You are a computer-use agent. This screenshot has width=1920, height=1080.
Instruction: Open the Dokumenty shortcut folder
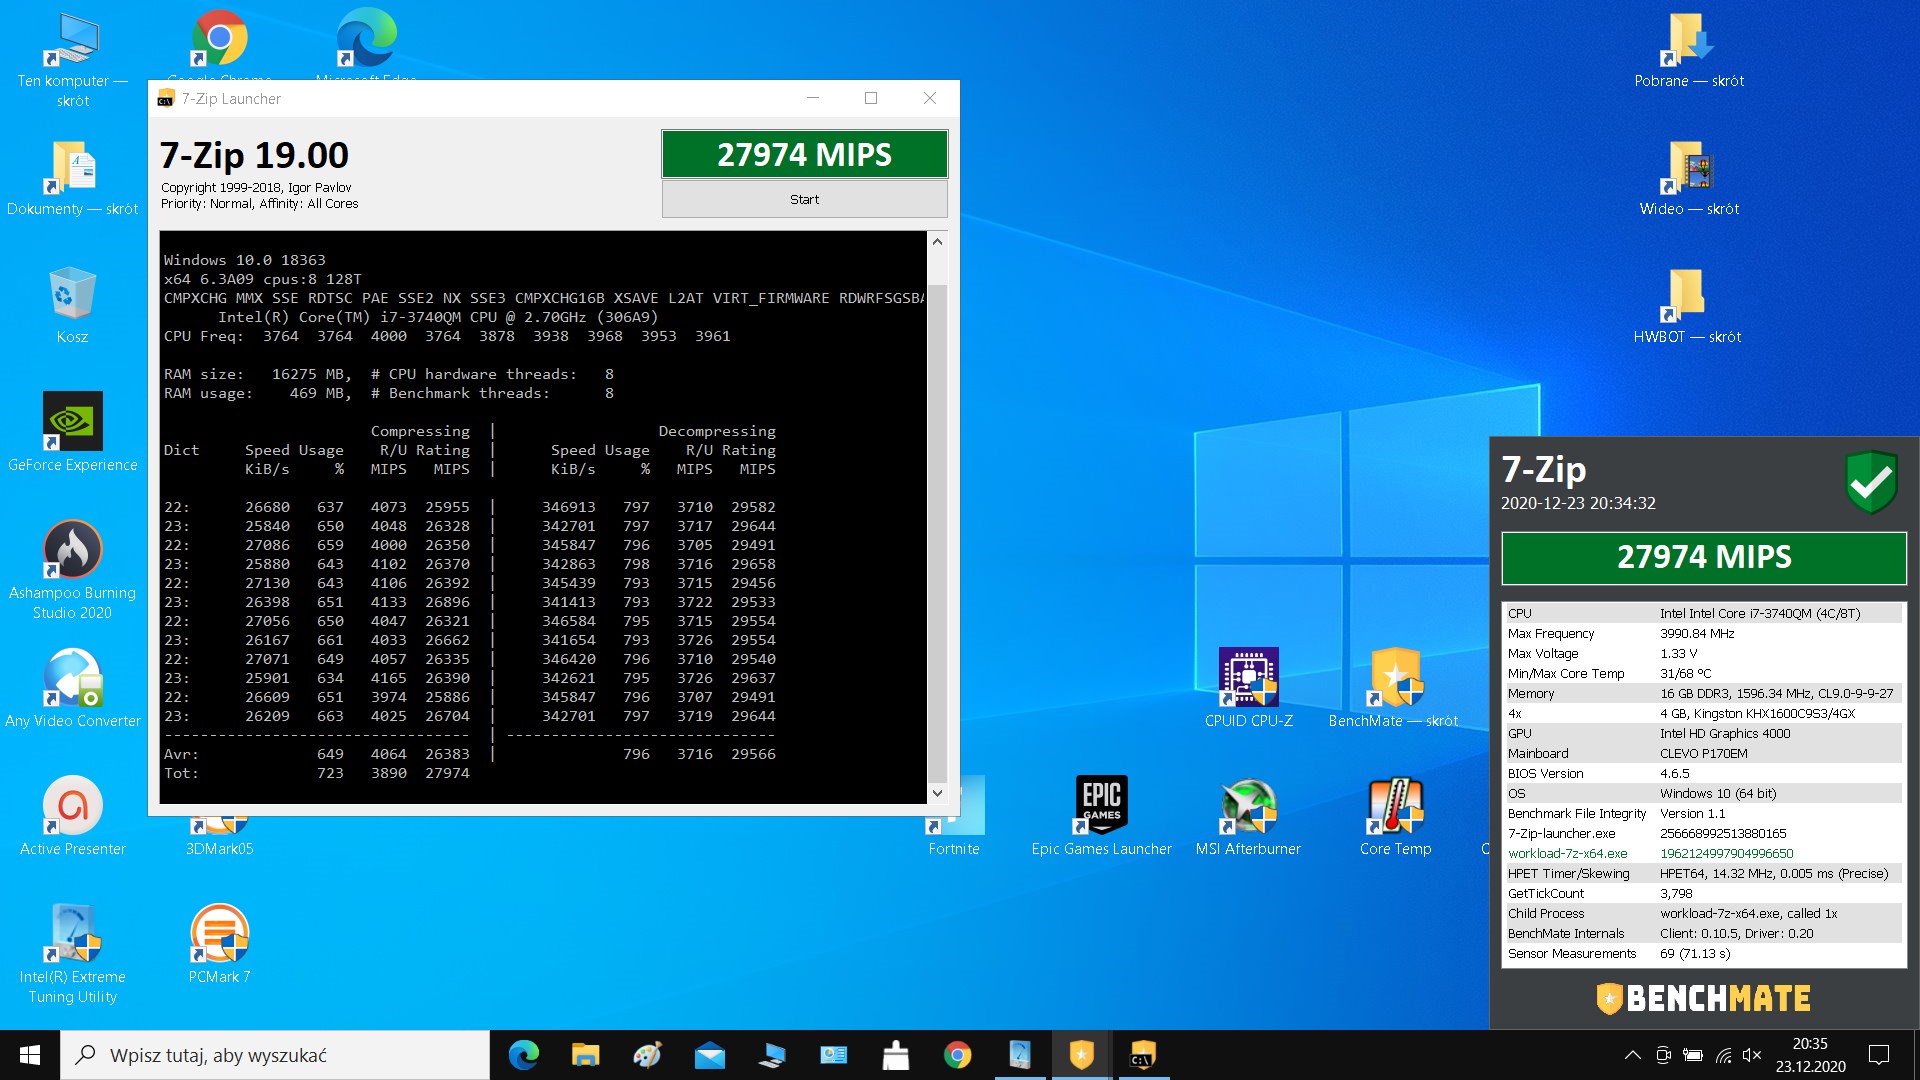click(x=72, y=178)
